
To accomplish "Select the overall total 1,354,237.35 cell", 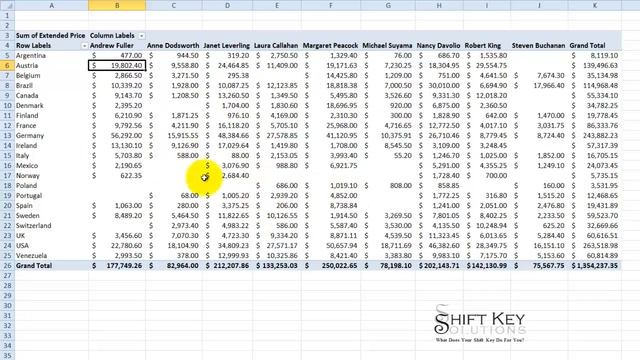I will coord(595,266).
